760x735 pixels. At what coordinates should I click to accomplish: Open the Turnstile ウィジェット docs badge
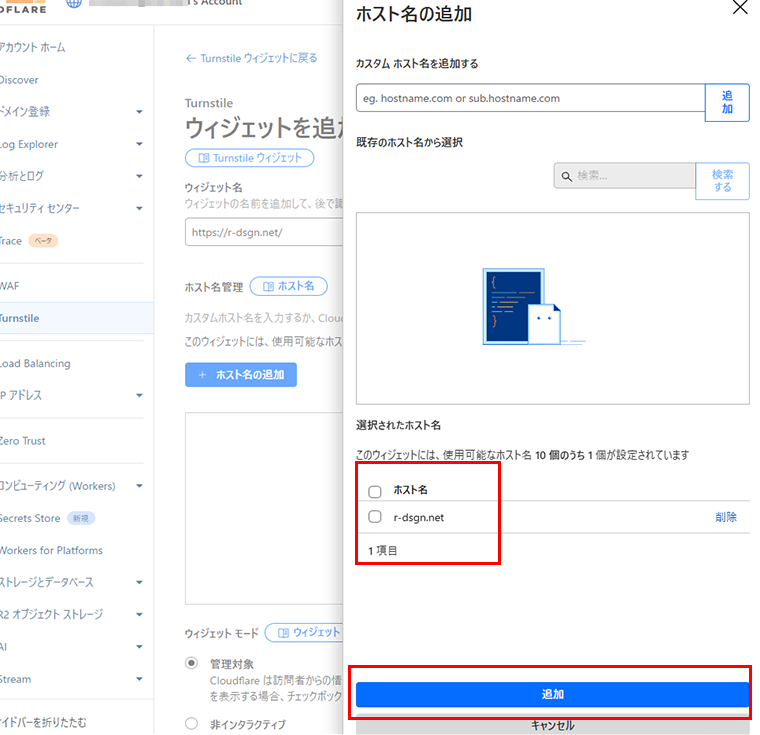pyautogui.click(x=250, y=158)
